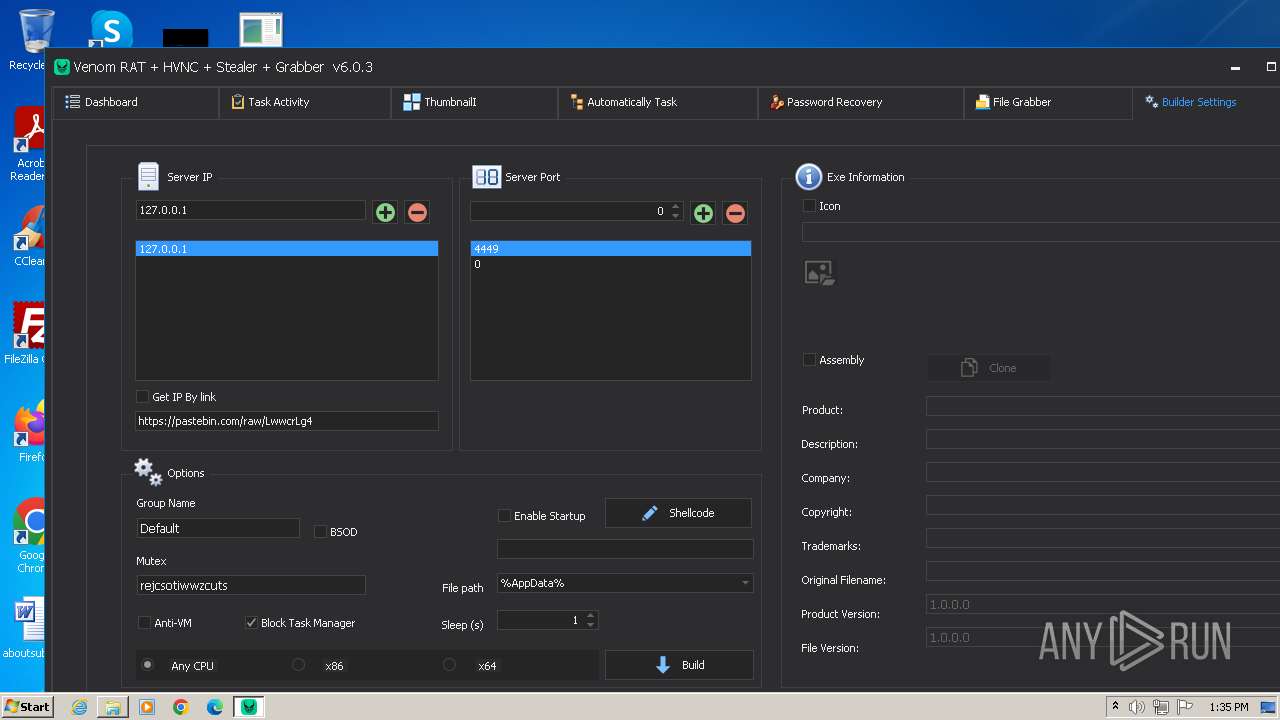The width and height of the screenshot is (1280, 720).
Task: Open File Explorer from taskbar
Action: 113,707
